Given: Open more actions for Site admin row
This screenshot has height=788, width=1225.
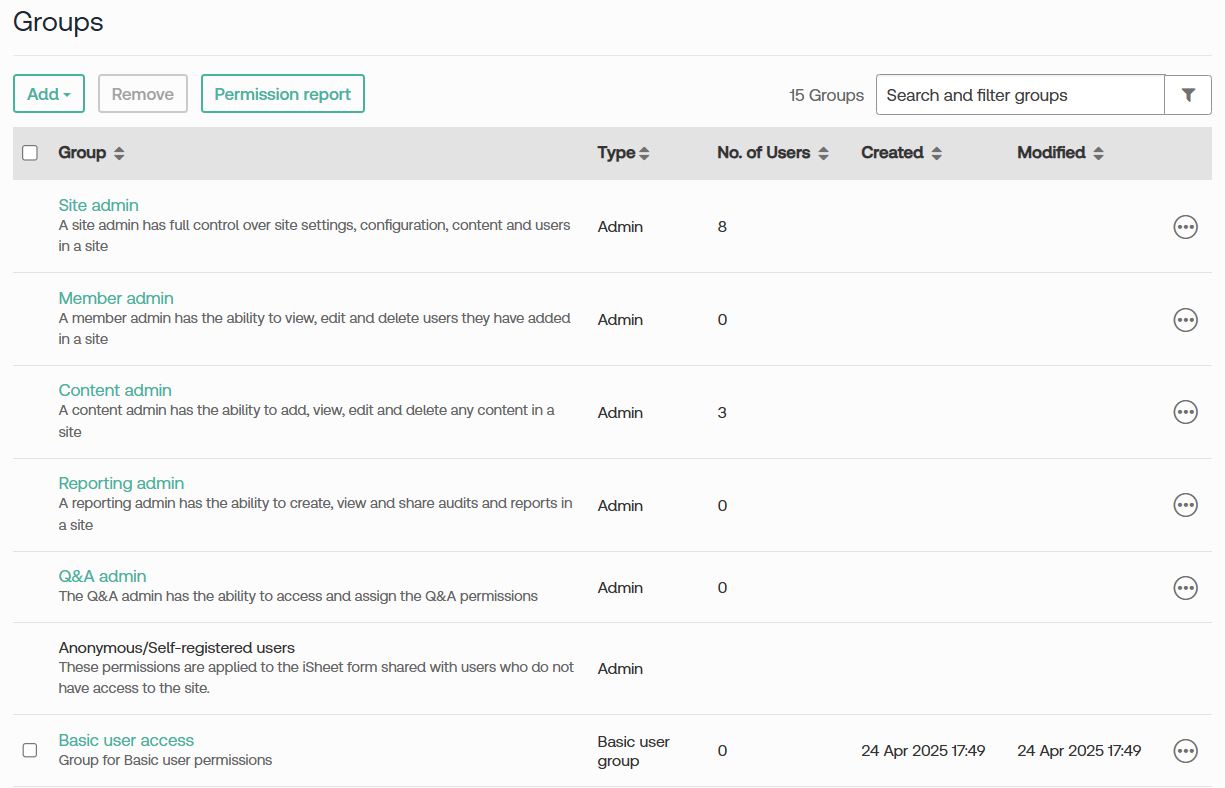Looking at the screenshot, I should tap(1185, 227).
